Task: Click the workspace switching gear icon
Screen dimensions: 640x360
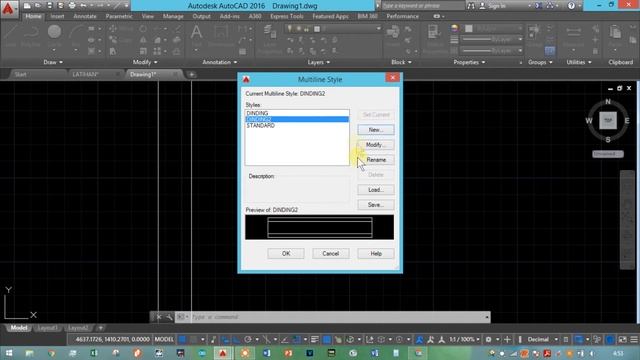Action: (488, 339)
